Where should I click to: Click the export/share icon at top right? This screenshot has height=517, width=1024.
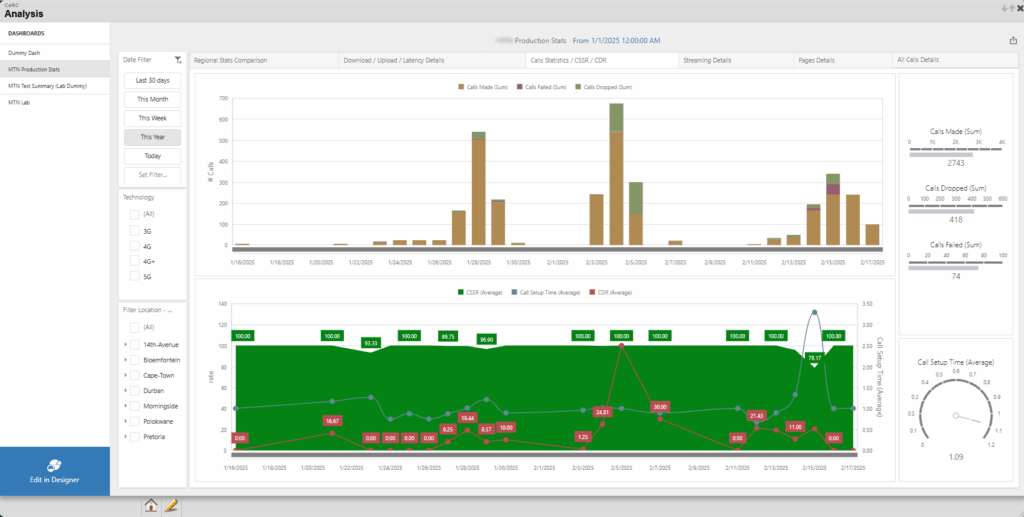tap(1013, 41)
